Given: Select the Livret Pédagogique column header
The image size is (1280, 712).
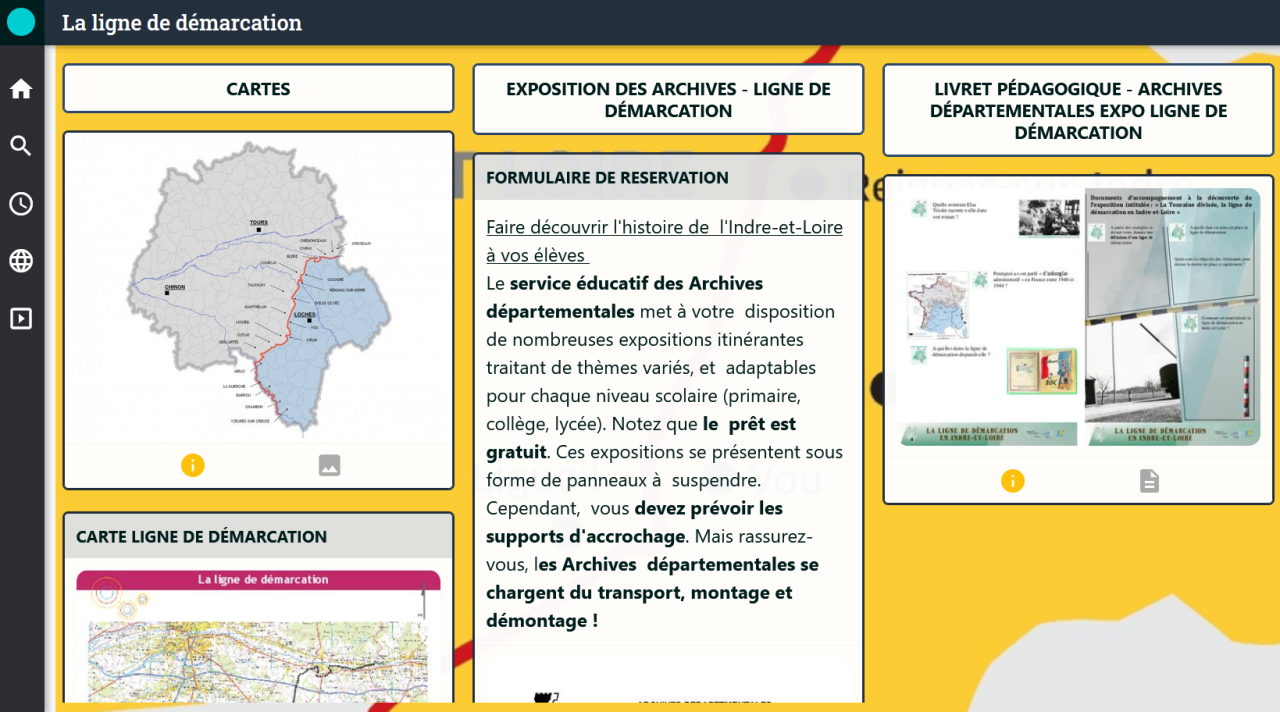Looking at the screenshot, I should (1078, 111).
